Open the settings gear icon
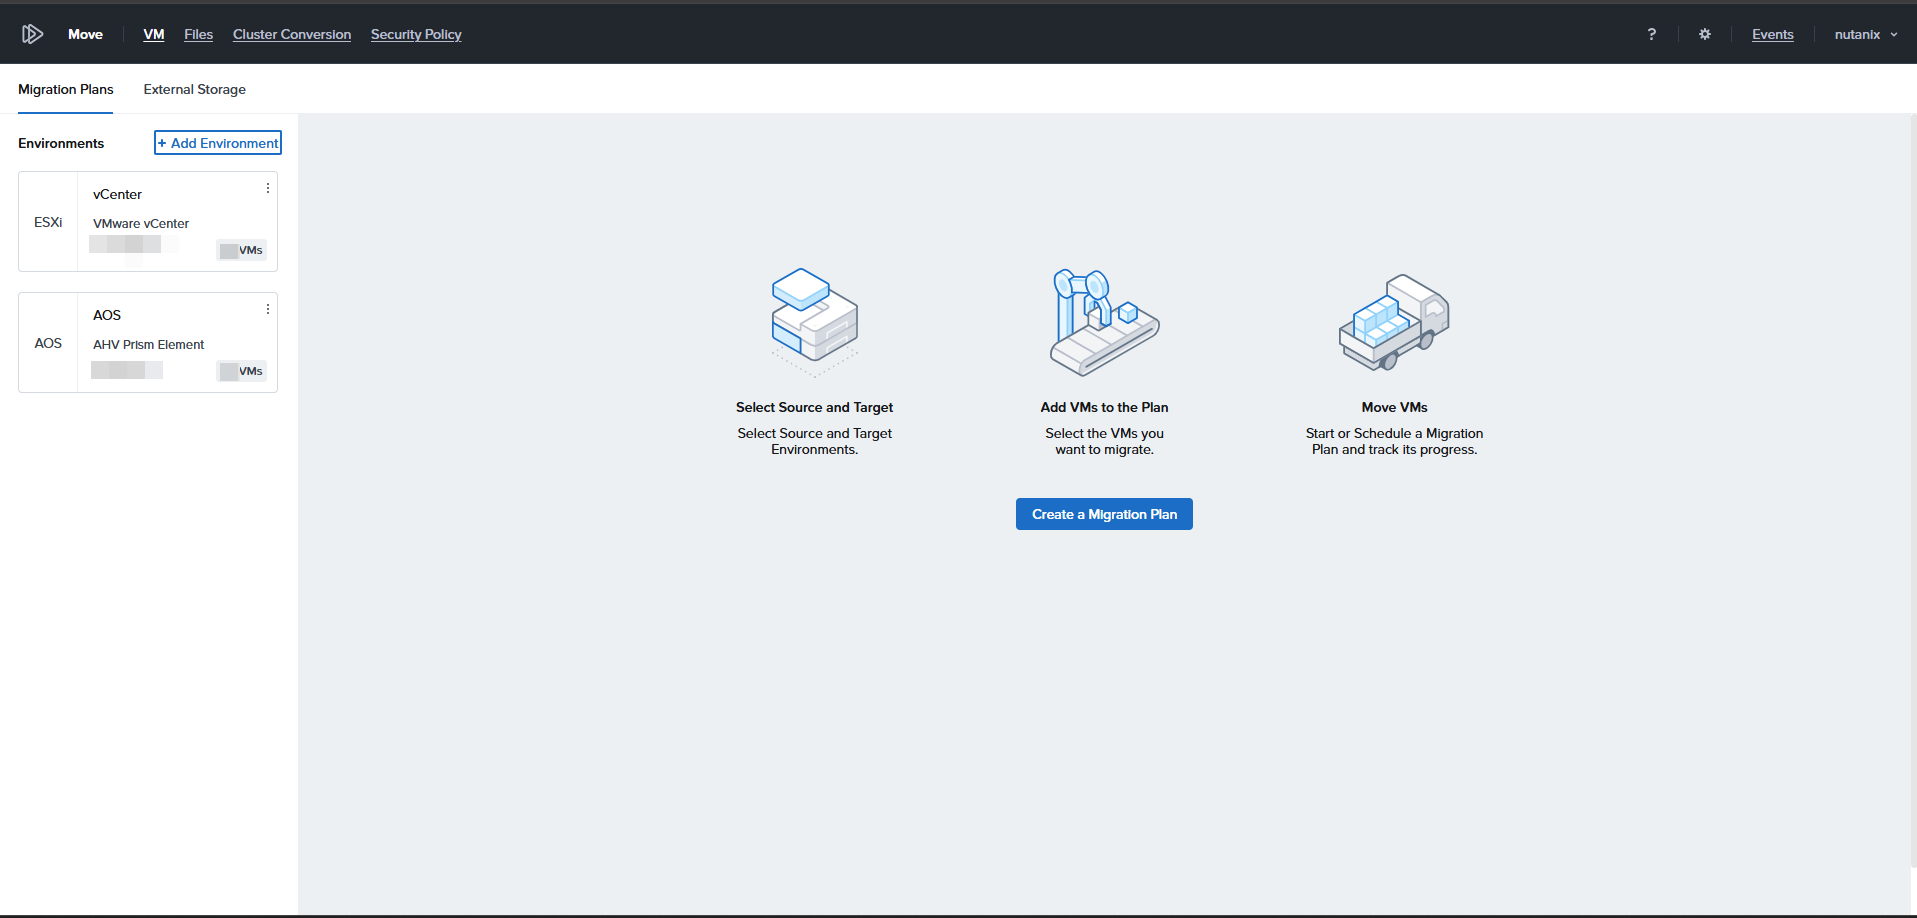 point(1705,34)
